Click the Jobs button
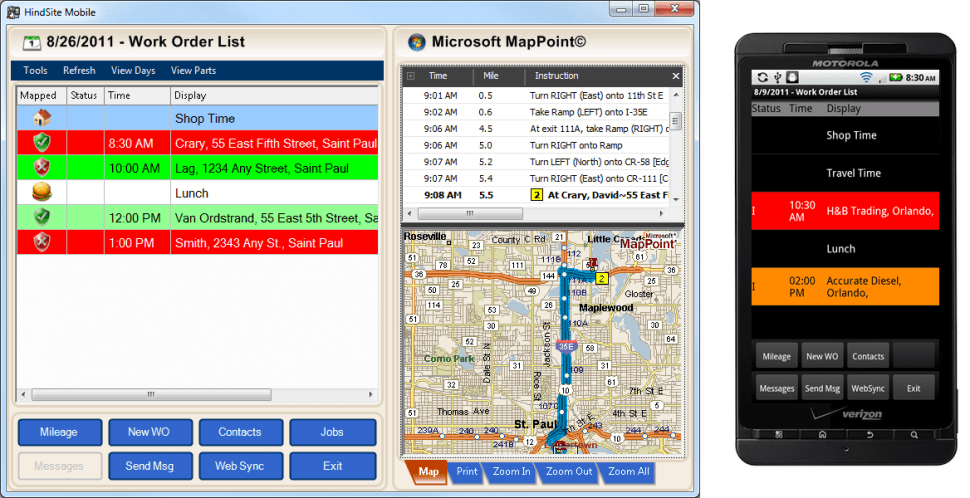This screenshot has width=970, height=498. (x=333, y=432)
